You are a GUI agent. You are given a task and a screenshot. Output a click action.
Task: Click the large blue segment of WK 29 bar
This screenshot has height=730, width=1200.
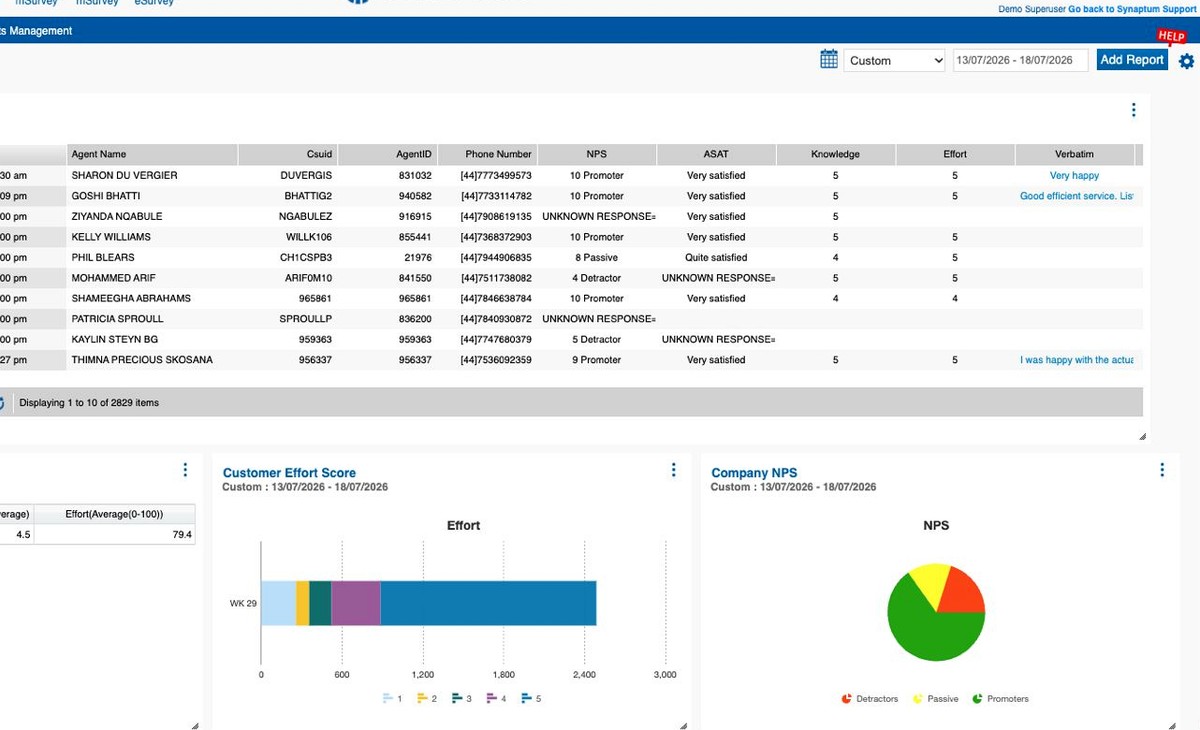pos(488,603)
